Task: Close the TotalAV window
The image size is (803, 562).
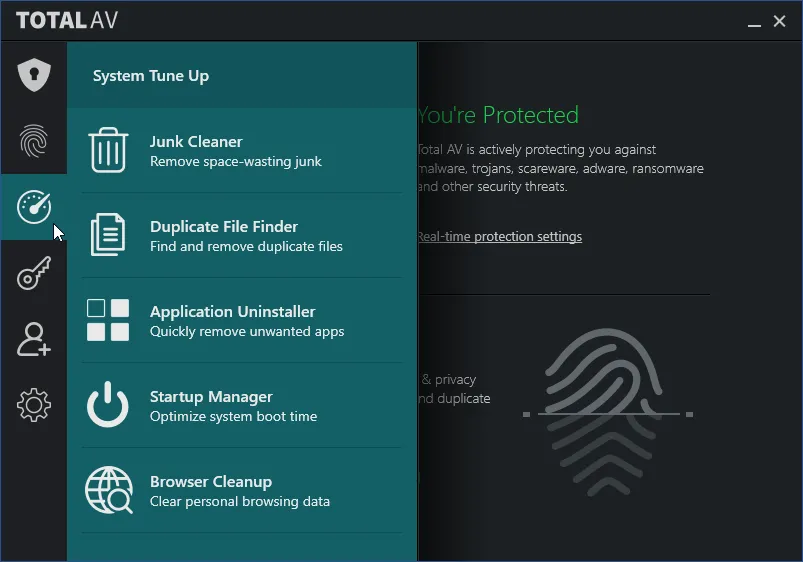Action: click(x=779, y=21)
